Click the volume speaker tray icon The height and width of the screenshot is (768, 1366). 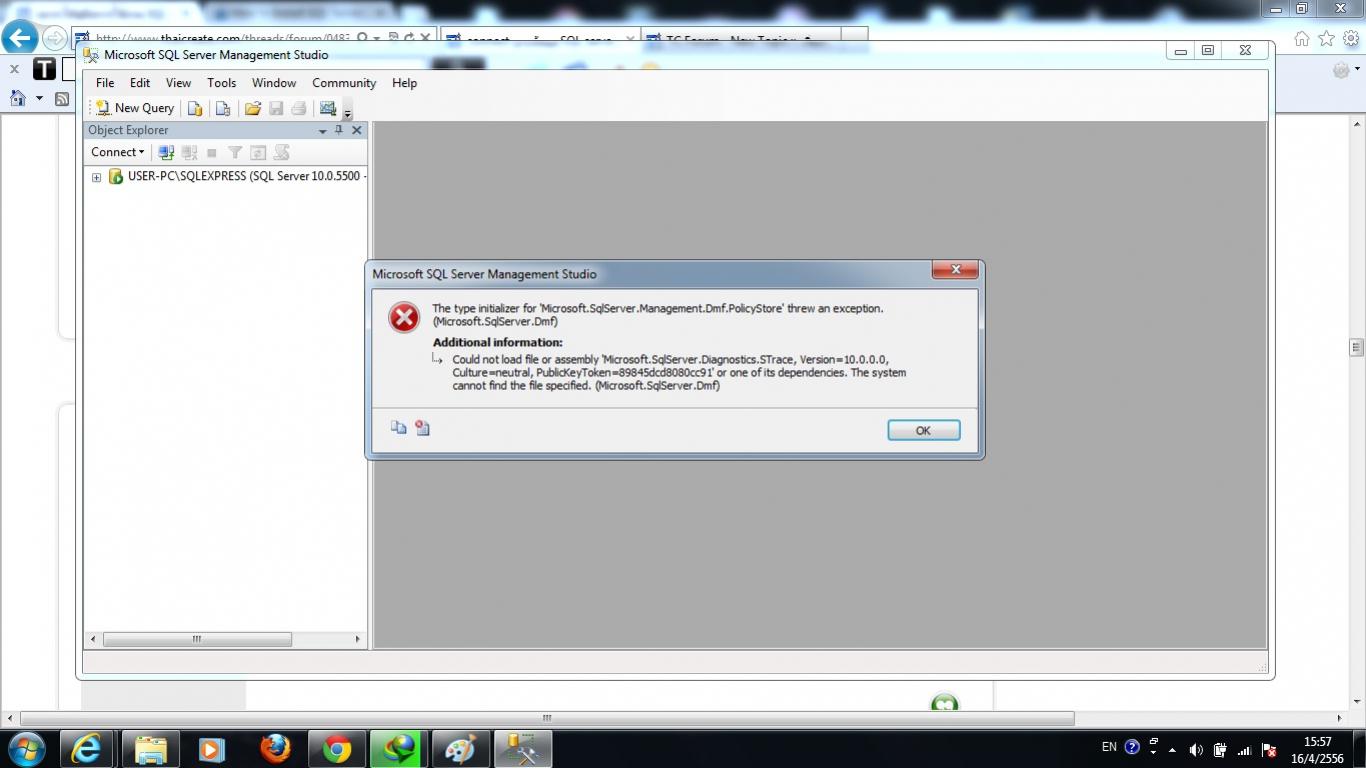click(x=1196, y=749)
